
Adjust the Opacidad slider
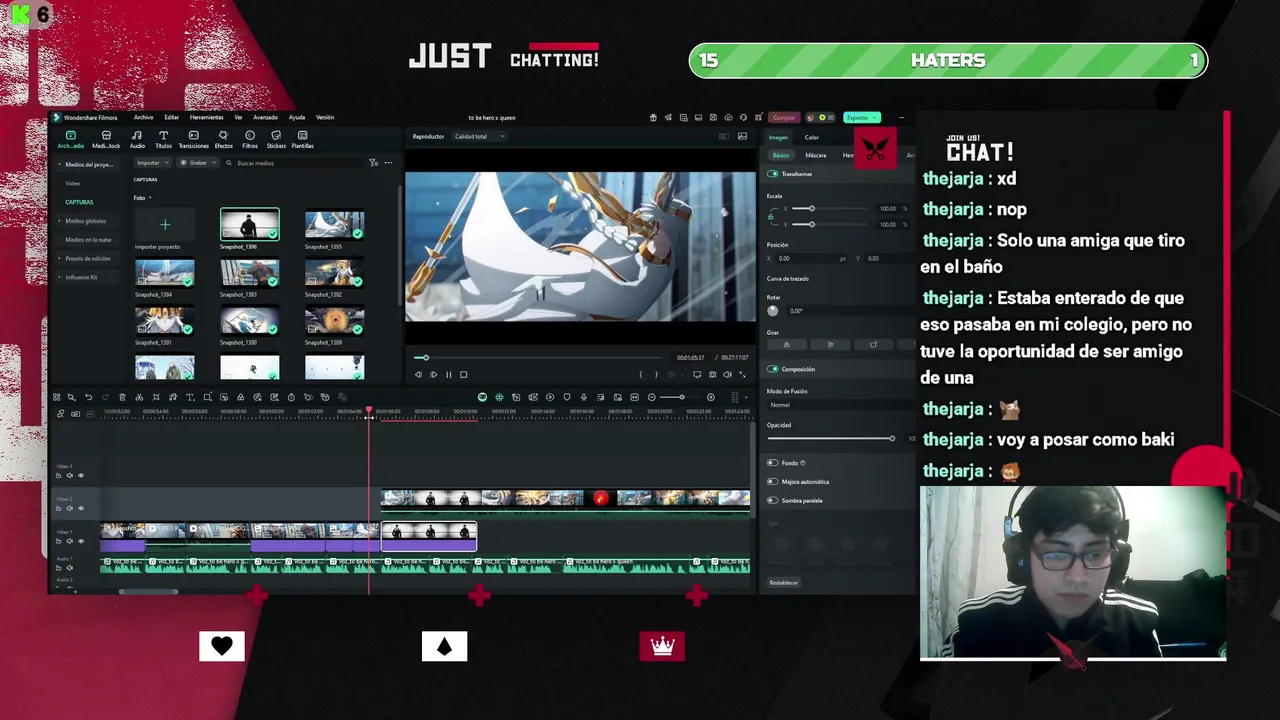pyautogui.click(x=830, y=438)
